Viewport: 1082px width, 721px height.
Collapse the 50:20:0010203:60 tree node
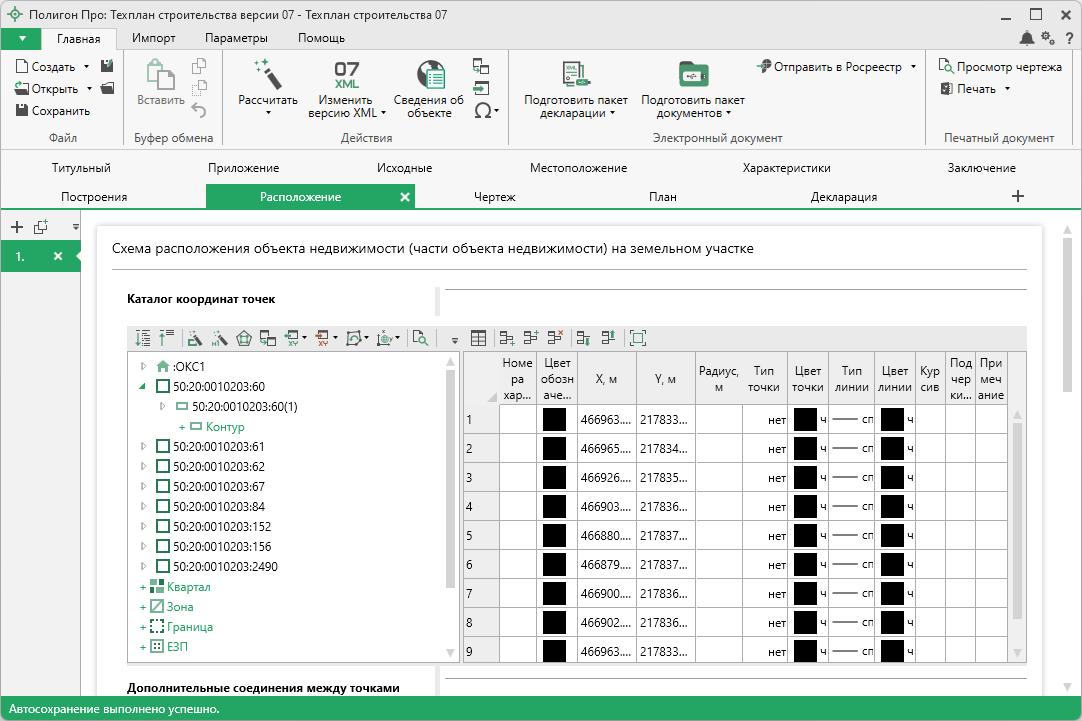(143, 386)
